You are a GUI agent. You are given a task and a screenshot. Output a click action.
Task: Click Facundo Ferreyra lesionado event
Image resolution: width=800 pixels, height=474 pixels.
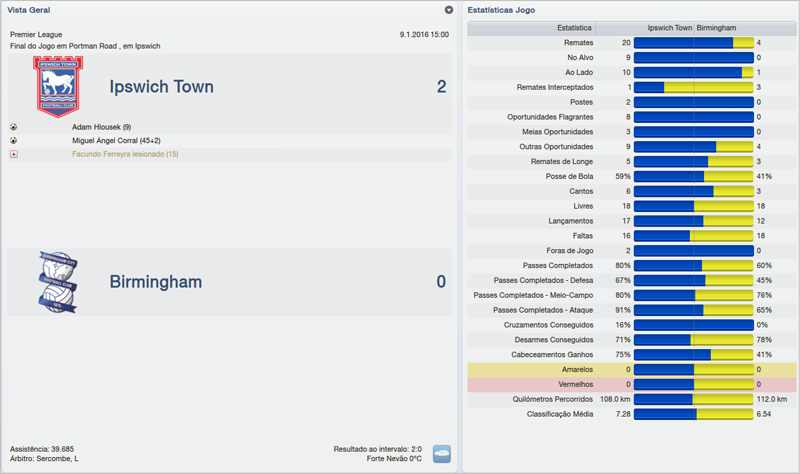tap(125, 154)
